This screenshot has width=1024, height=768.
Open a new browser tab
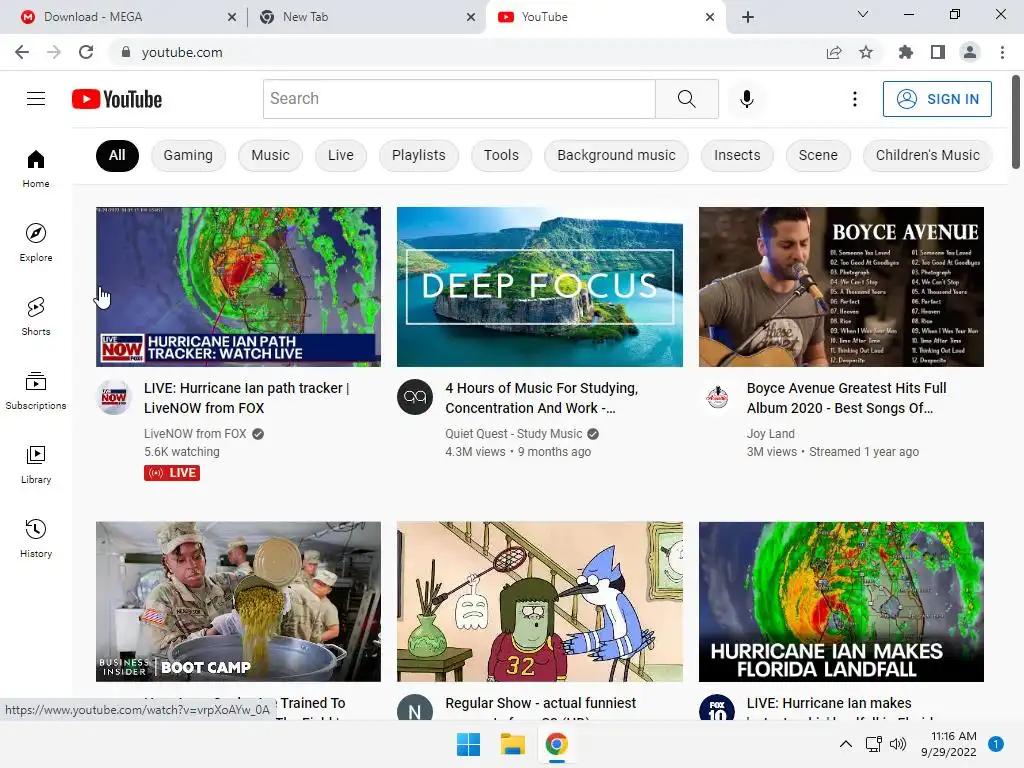coord(748,17)
